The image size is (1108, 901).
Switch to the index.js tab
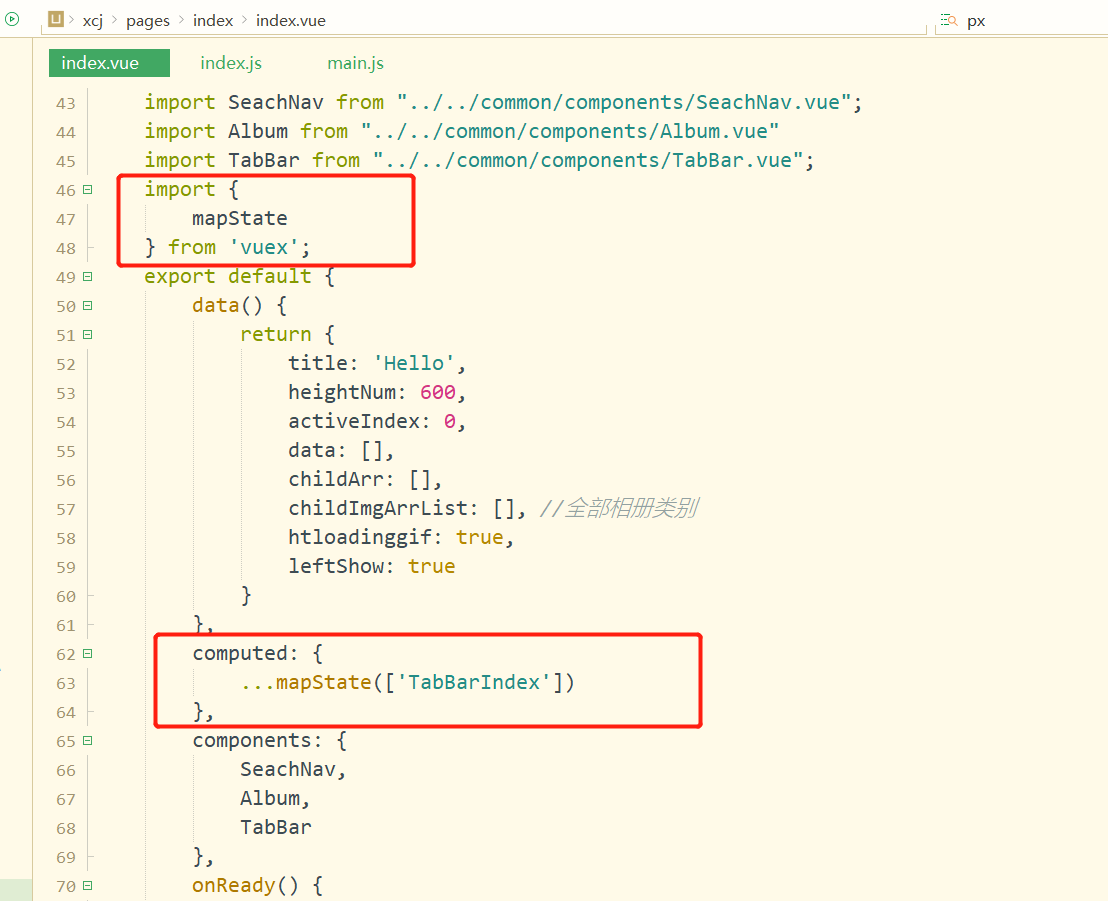(x=231, y=63)
